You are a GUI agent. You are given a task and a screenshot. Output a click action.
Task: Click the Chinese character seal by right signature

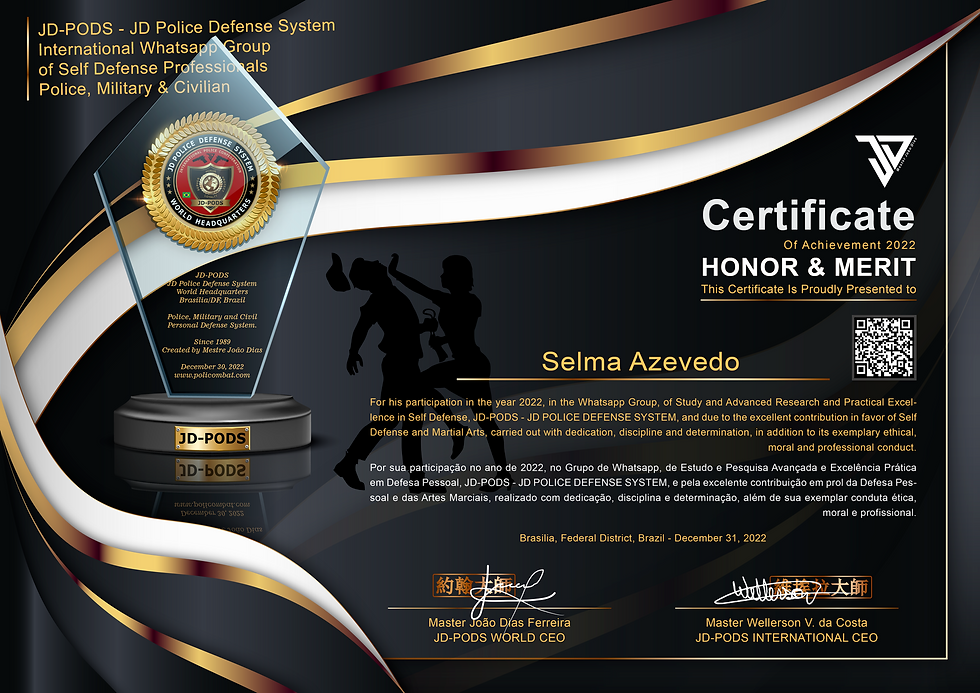click(821, 588)
